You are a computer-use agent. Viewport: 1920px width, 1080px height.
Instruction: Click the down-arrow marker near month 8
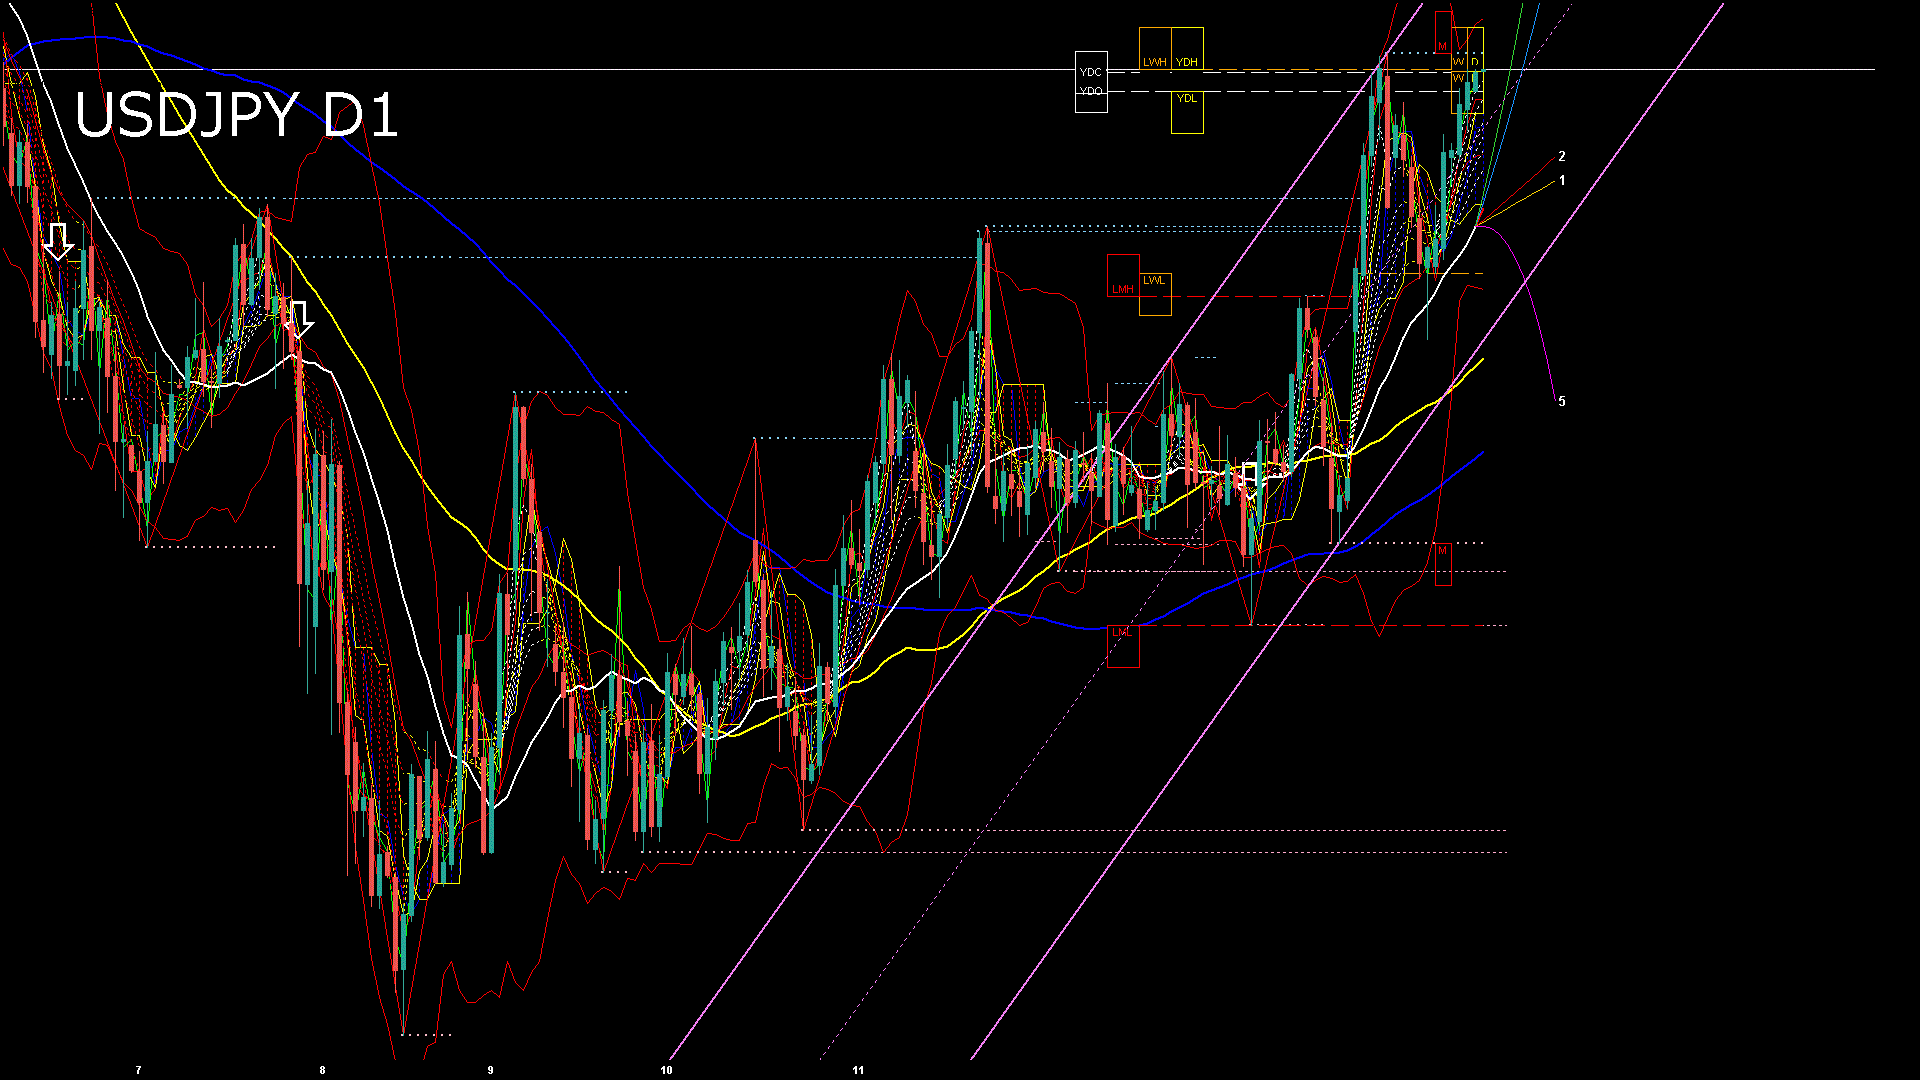click(298, 318)
